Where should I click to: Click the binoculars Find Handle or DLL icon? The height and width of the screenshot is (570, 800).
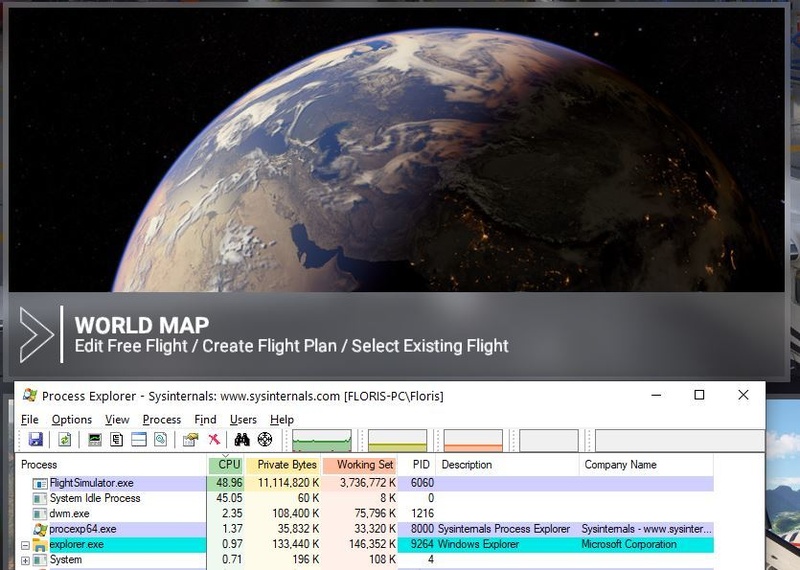(242, 439)
